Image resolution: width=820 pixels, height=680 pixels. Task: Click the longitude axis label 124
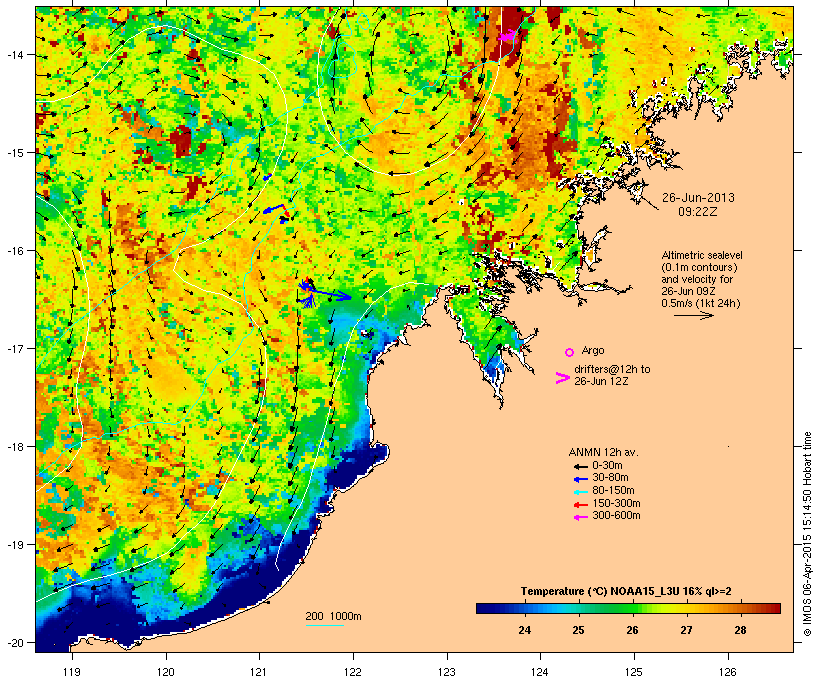tap(540, 672)
